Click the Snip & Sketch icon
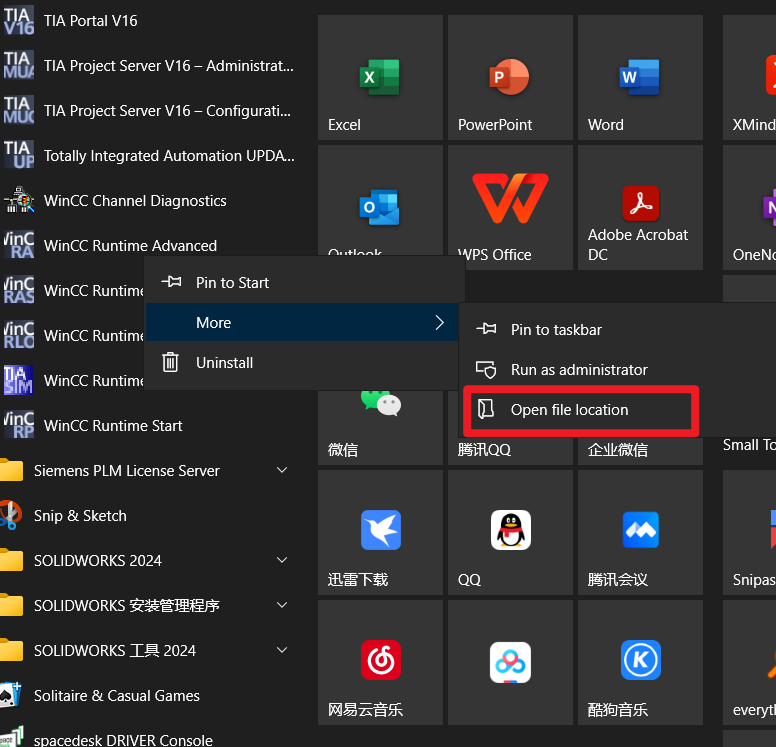 coord(11,515)
